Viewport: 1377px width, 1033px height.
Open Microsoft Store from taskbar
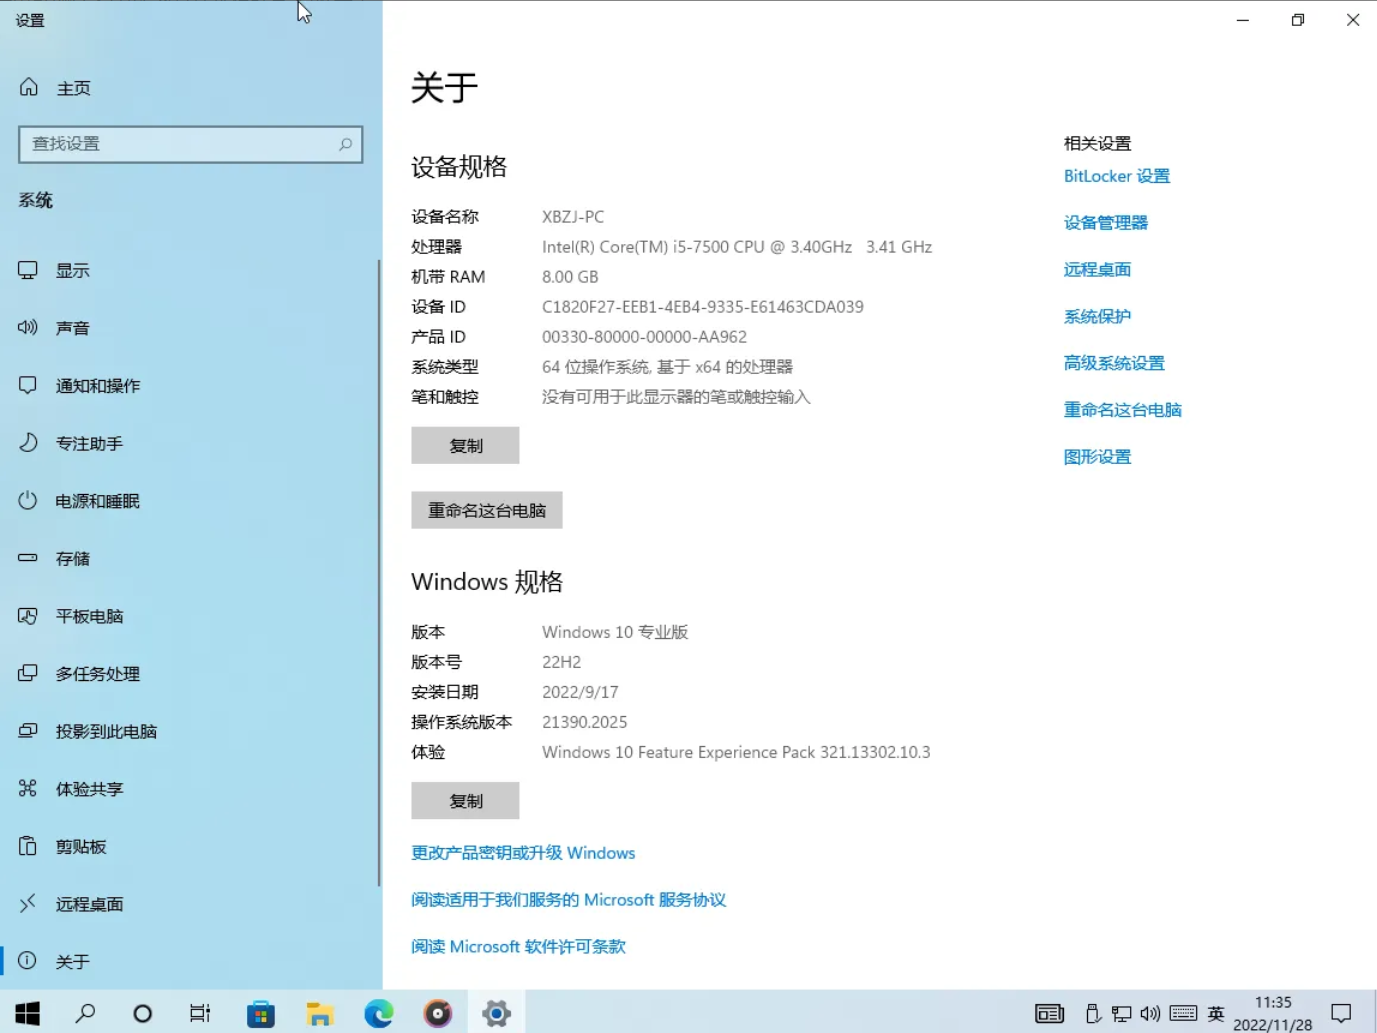[x=260, y=1012]
